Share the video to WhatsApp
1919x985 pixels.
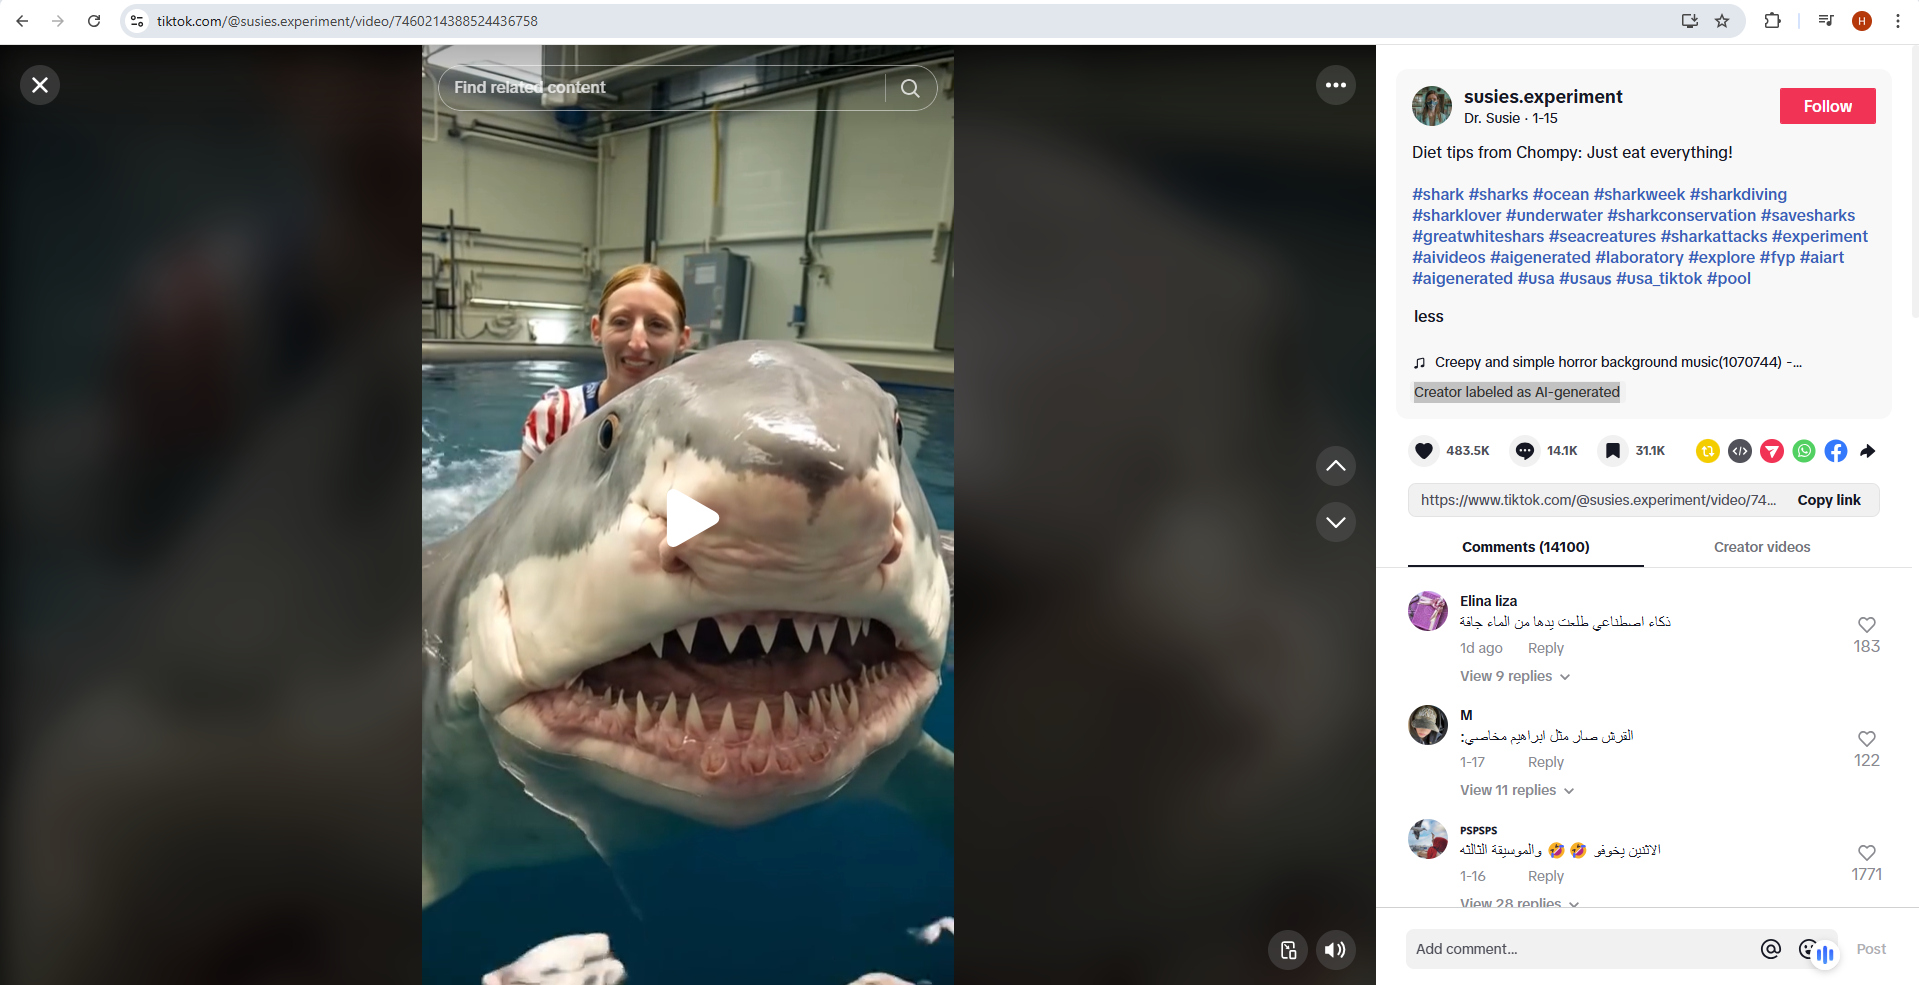[x=1803, y=451]
